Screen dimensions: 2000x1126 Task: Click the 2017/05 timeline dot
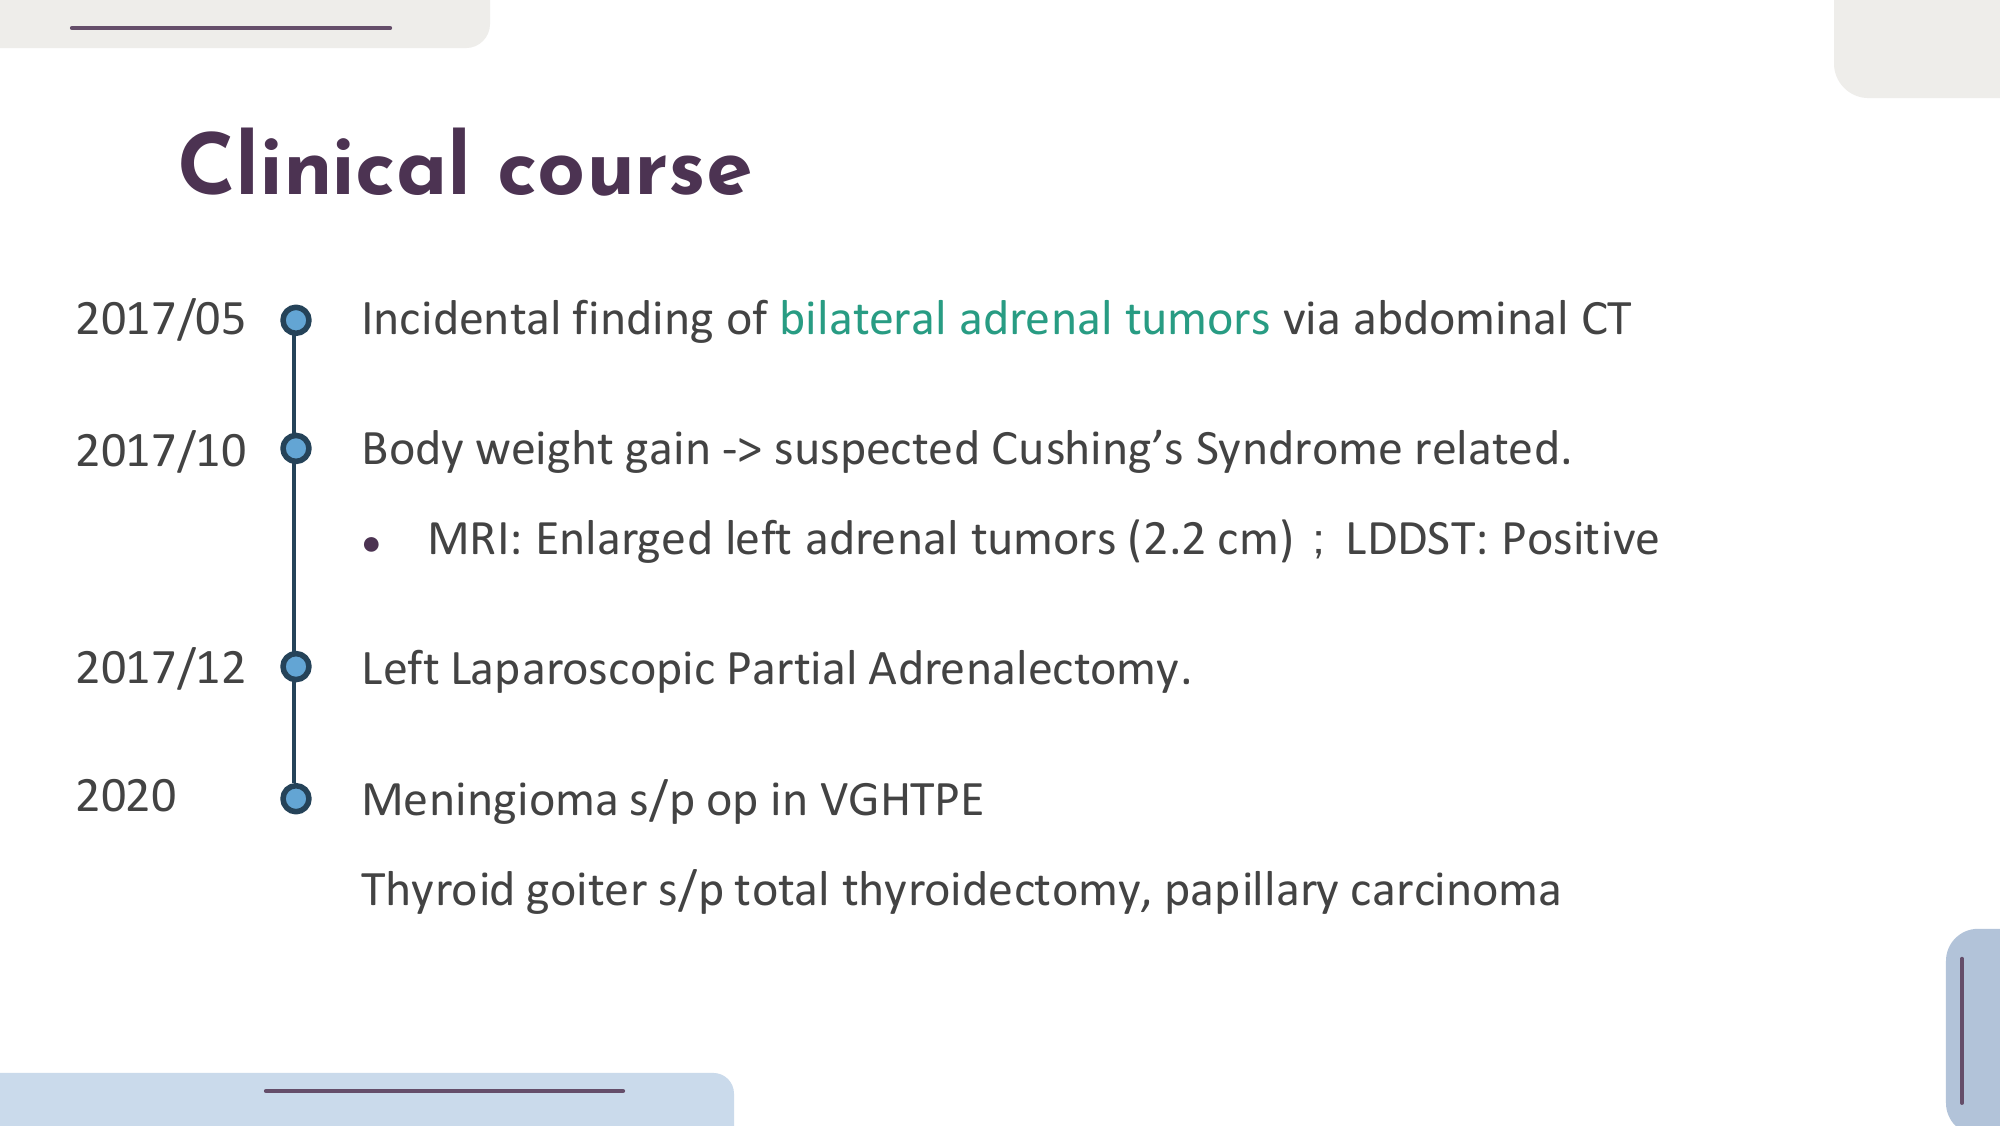[x=295, y=320]
